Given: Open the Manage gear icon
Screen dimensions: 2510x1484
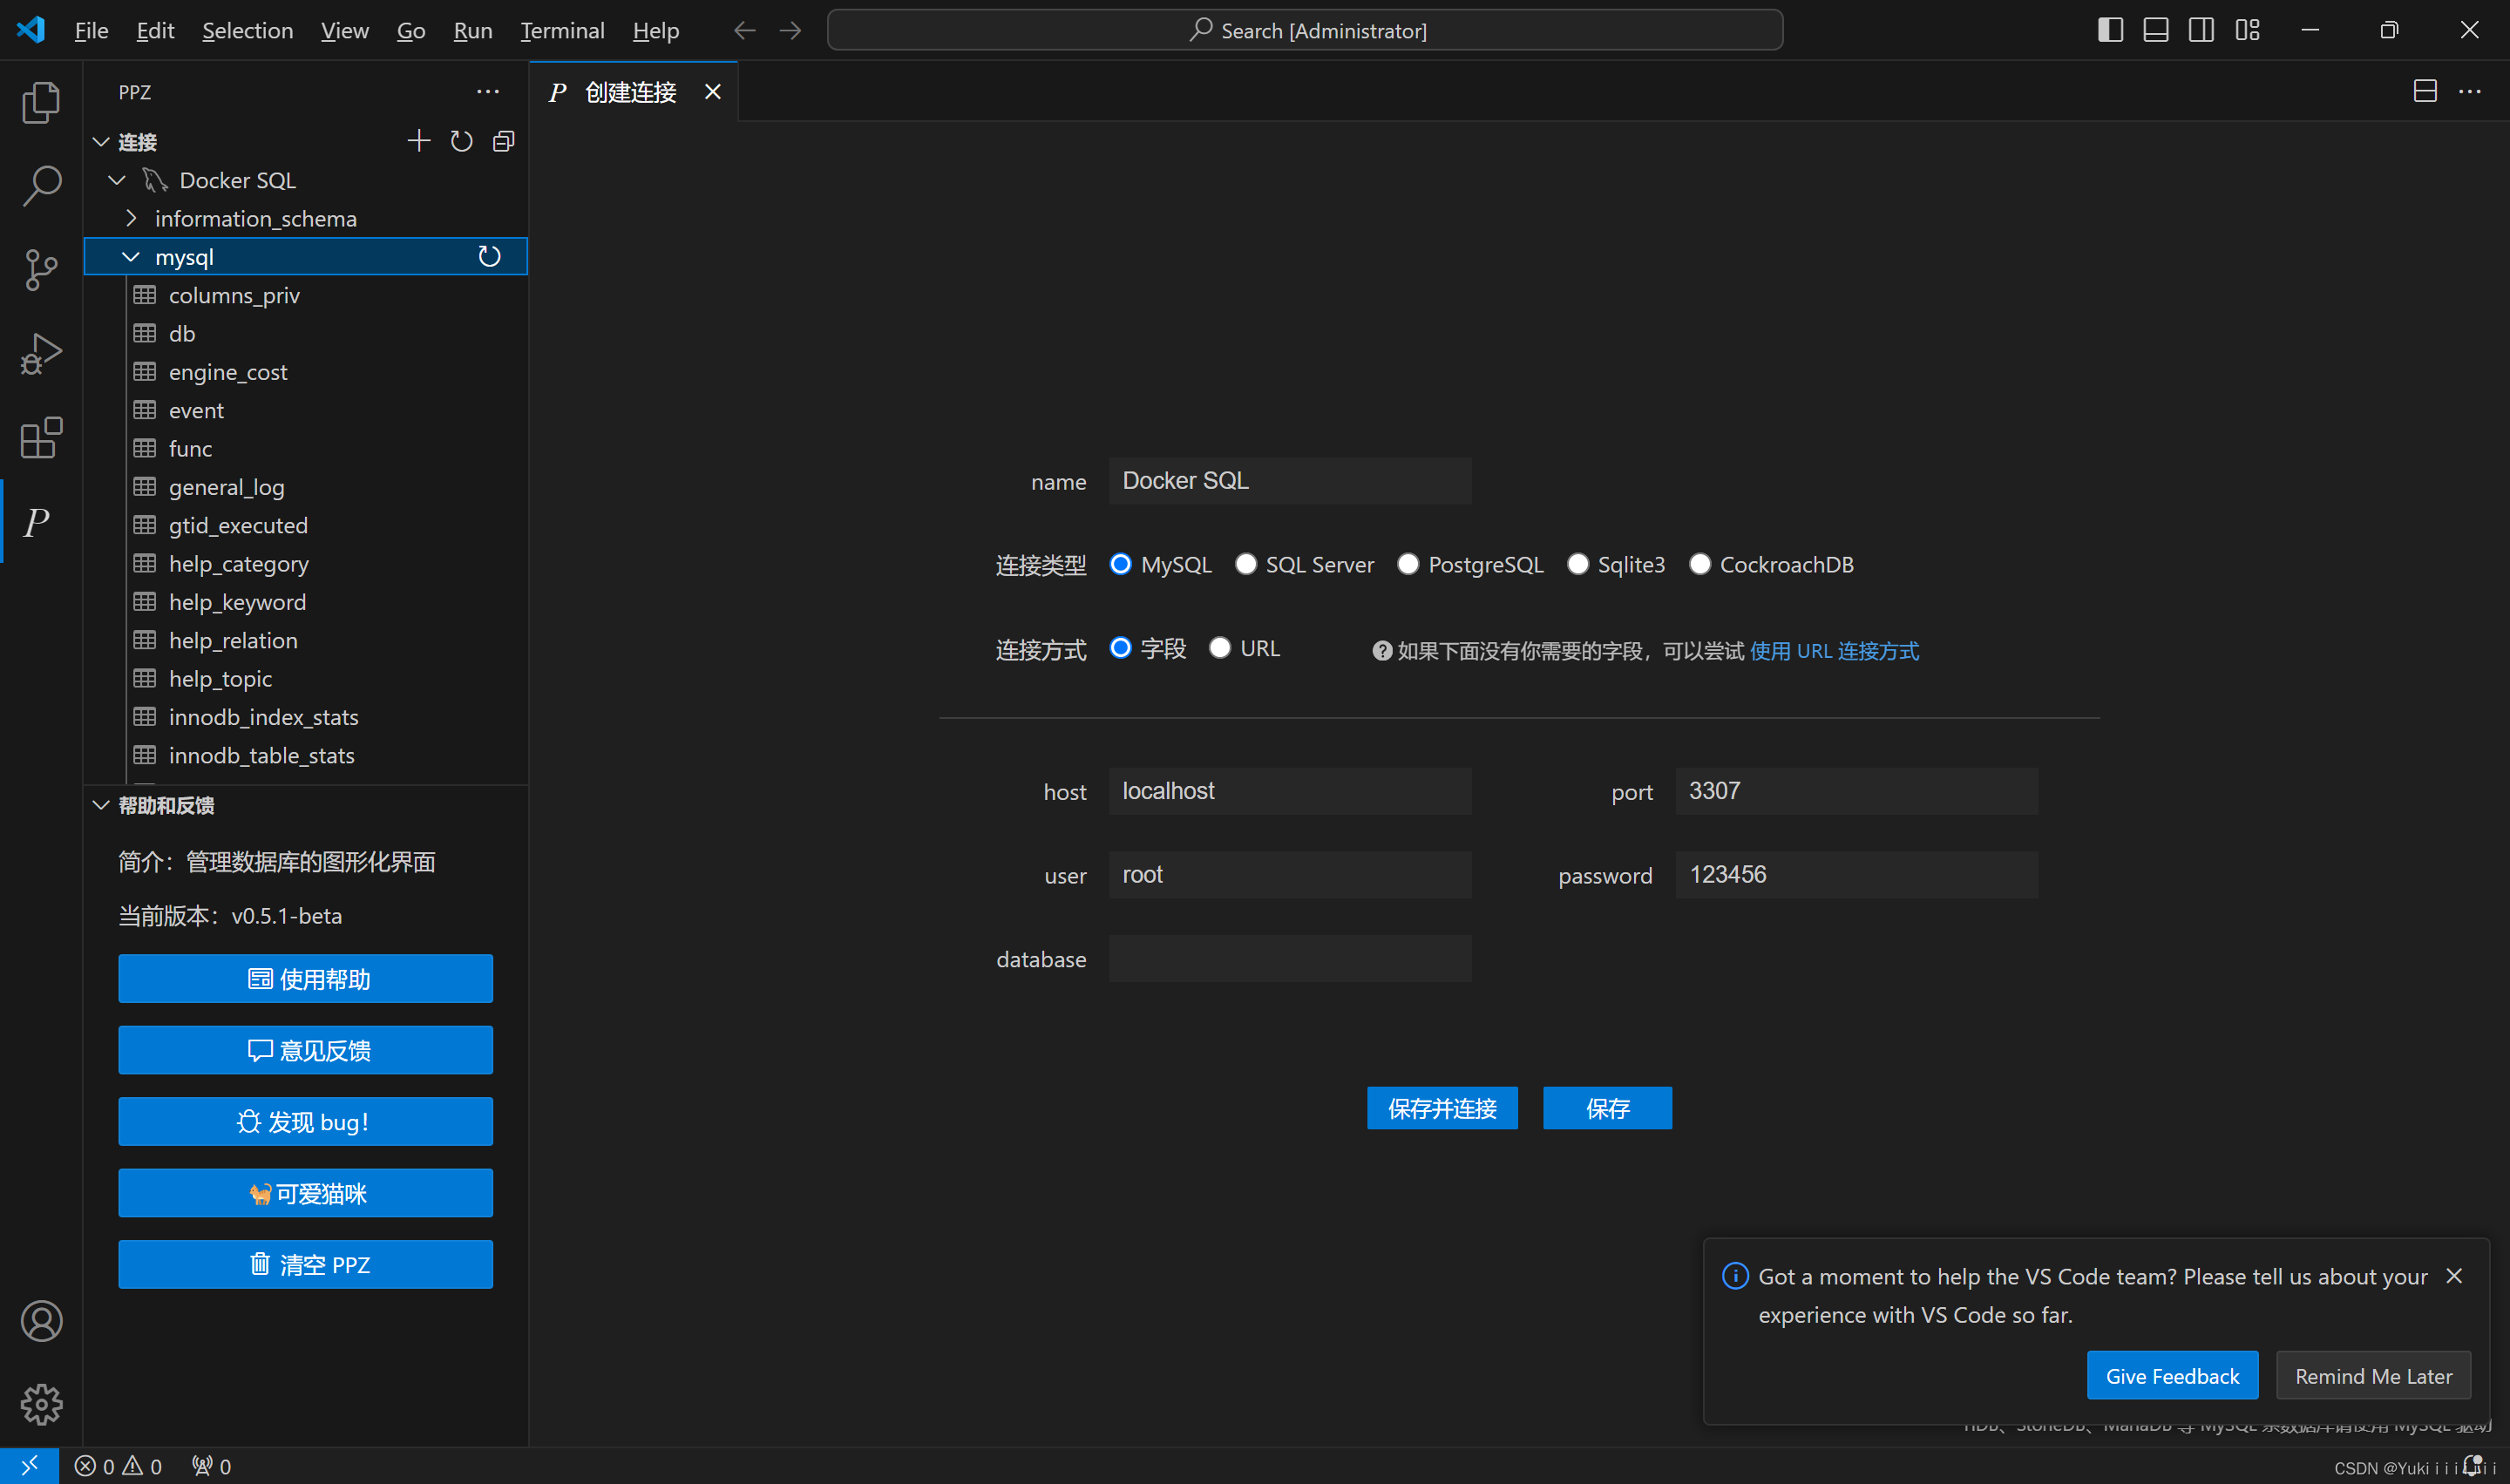Looking at the screenshot, I should (41, 1405).
